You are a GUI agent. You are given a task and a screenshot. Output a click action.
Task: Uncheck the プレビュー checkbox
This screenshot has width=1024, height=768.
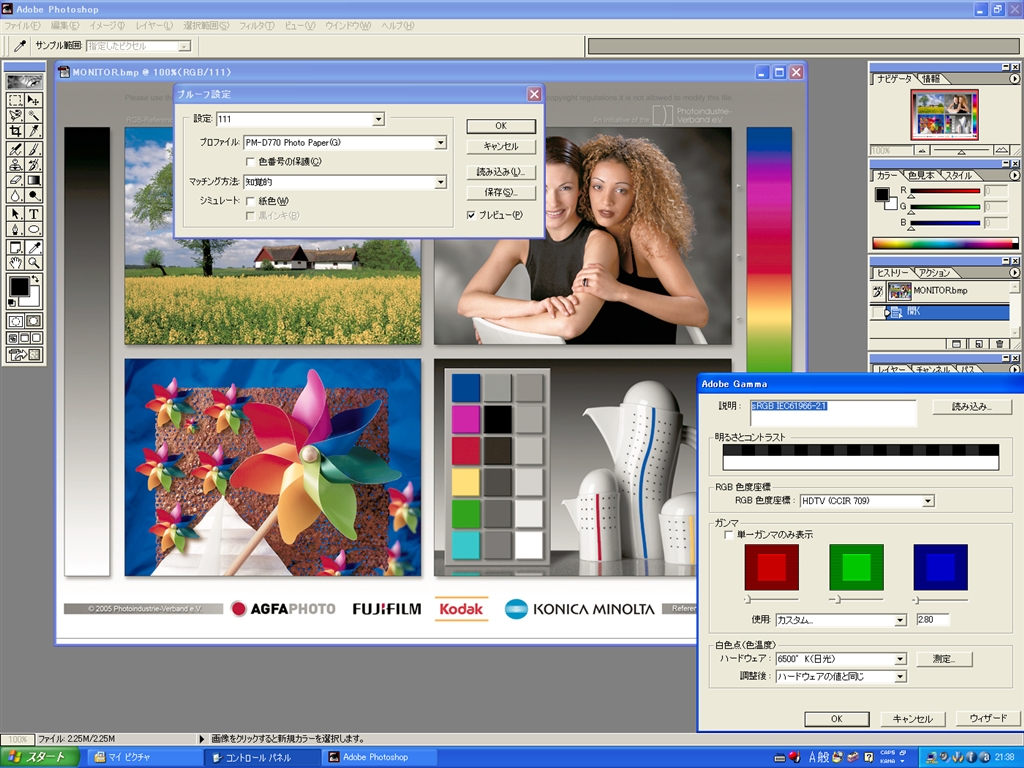pyautogui.click(x=471, y=215)
